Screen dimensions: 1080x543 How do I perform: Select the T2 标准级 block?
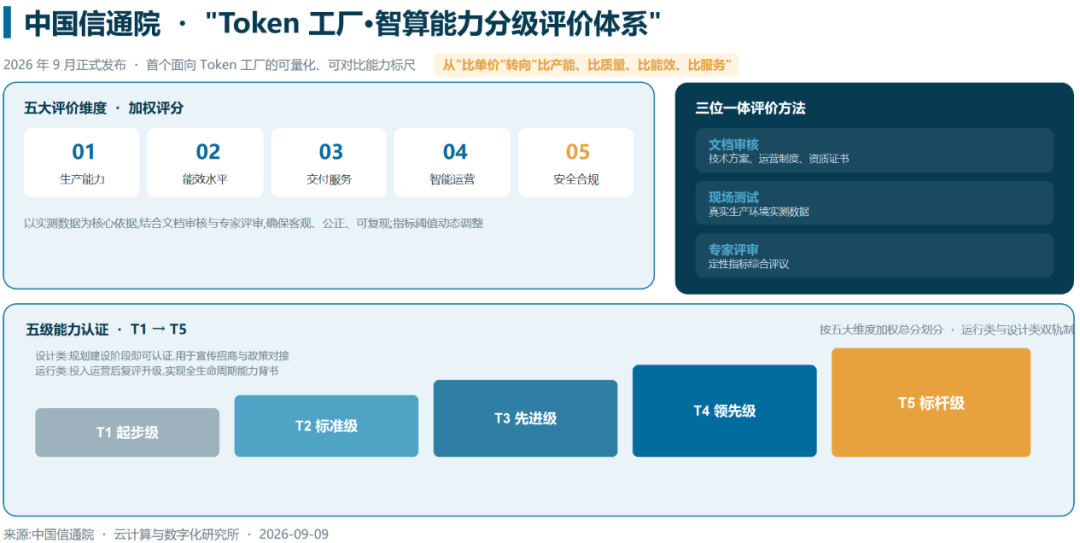pos(326,426)
